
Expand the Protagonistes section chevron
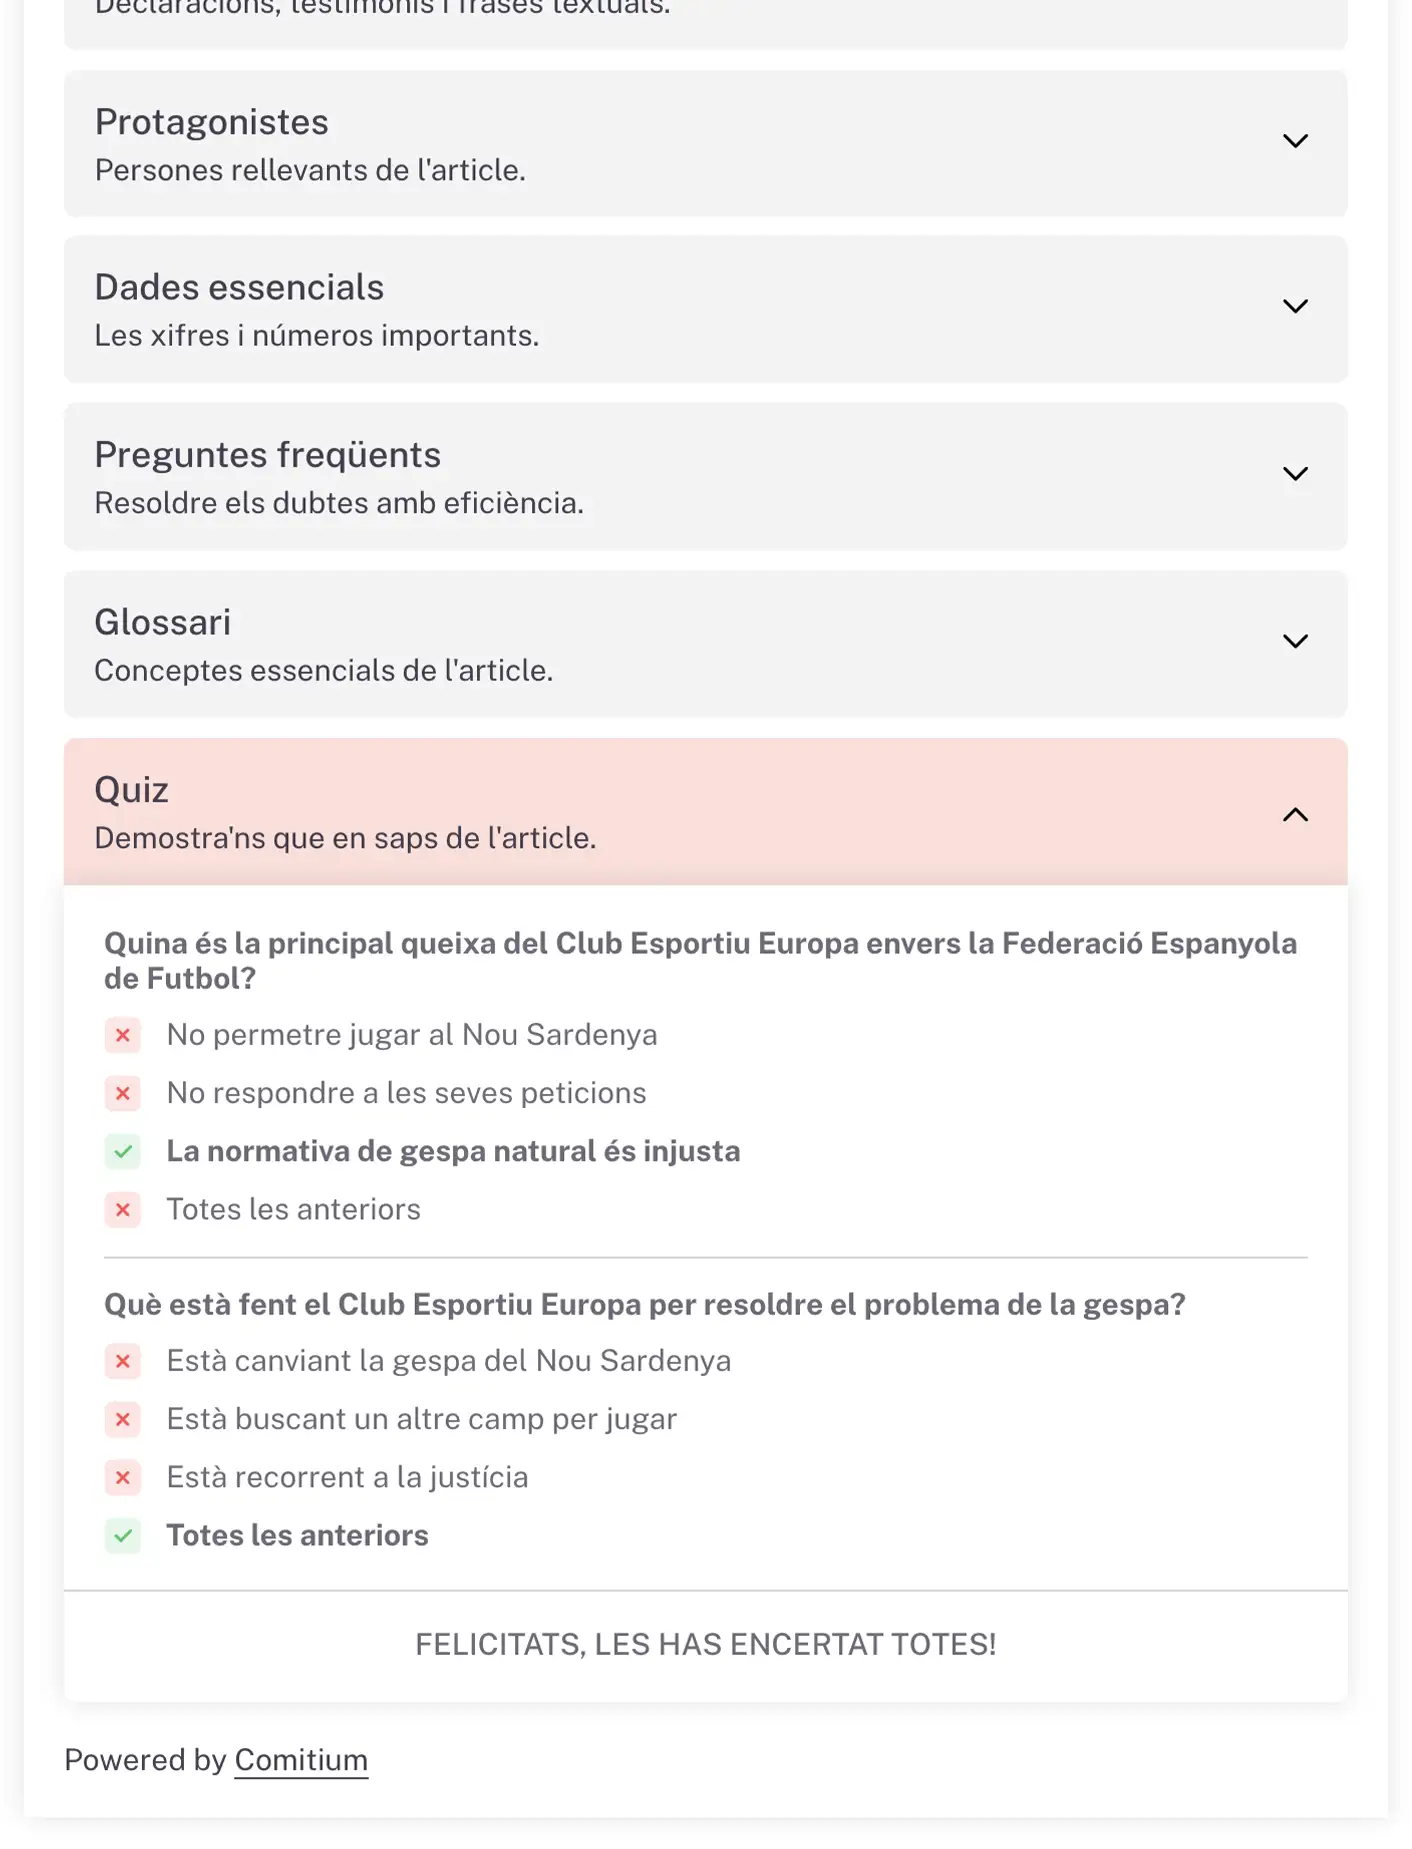[1295, 141]
